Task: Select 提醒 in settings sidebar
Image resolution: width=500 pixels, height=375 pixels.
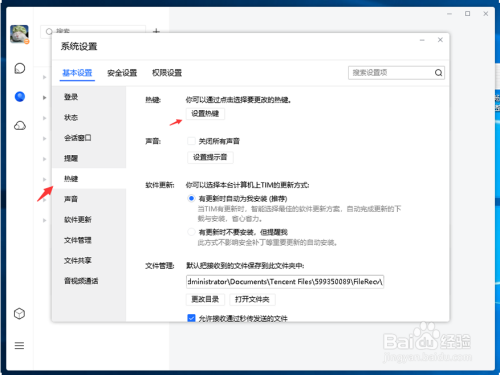Action: (x=89, y=158)
